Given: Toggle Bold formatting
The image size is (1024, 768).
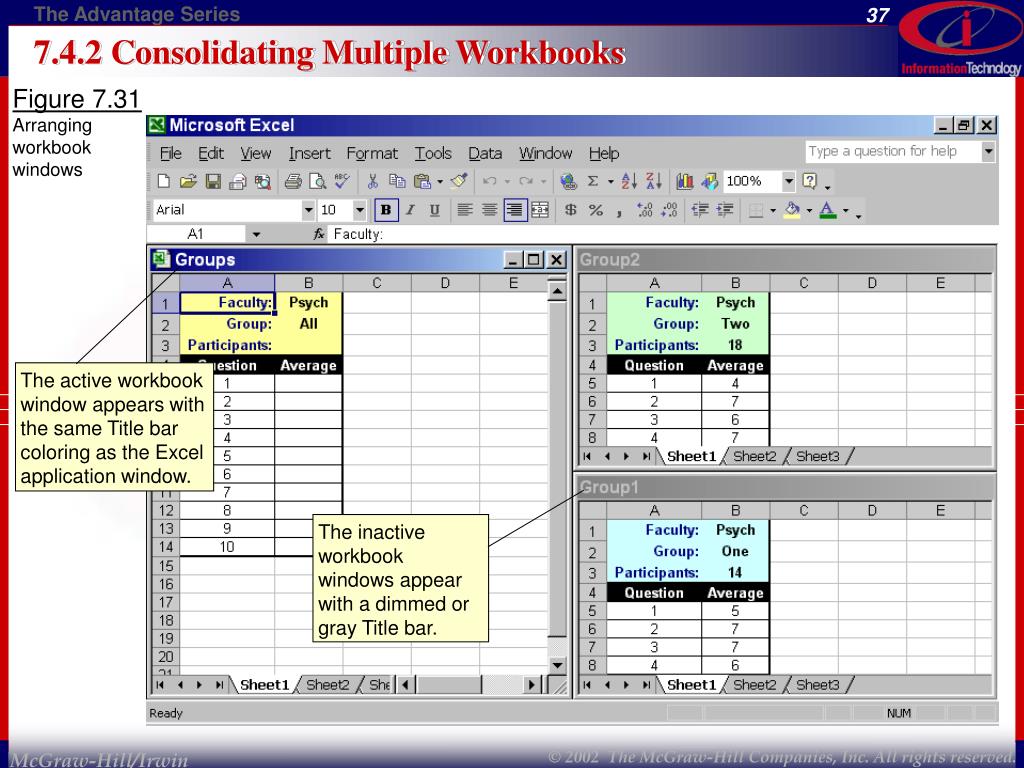Looking at the screenshot, I should click(386, 210).
